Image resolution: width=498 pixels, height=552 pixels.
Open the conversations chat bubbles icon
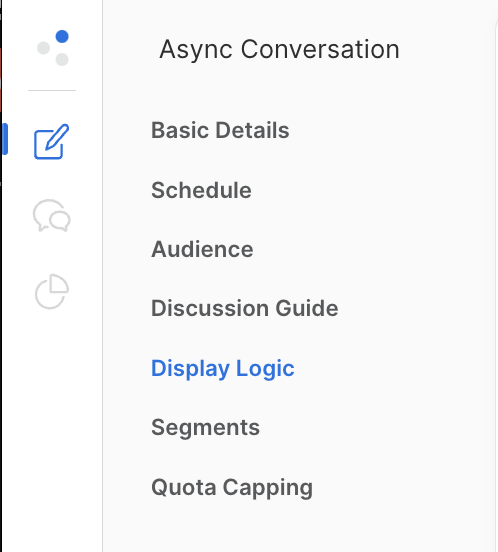52,215
